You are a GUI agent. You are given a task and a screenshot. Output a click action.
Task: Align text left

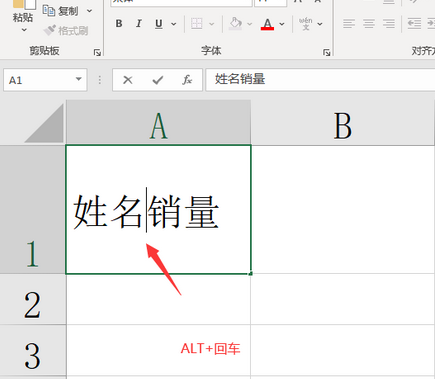click(x=349, y=24)
